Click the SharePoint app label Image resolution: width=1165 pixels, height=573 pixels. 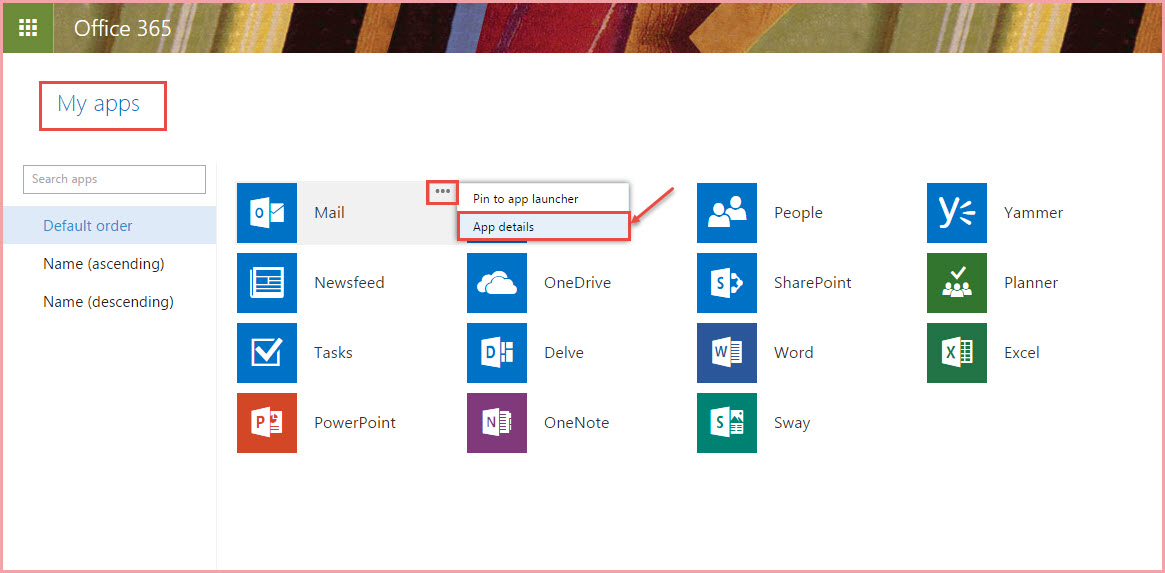click(813, 282)
